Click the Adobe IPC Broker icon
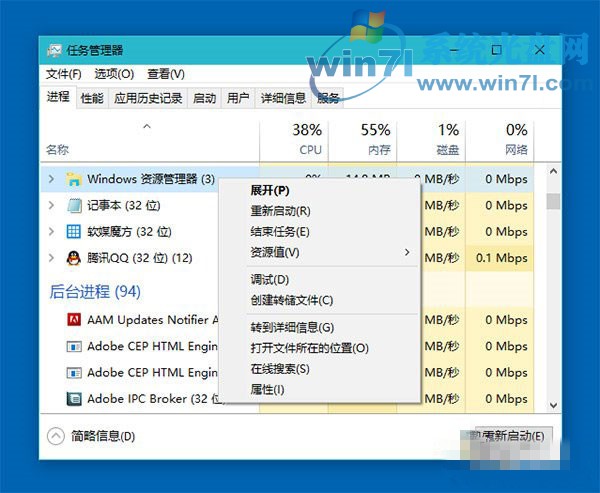This screenshot has height=493, width=600. pyautogui.click(x=73, y=398)
